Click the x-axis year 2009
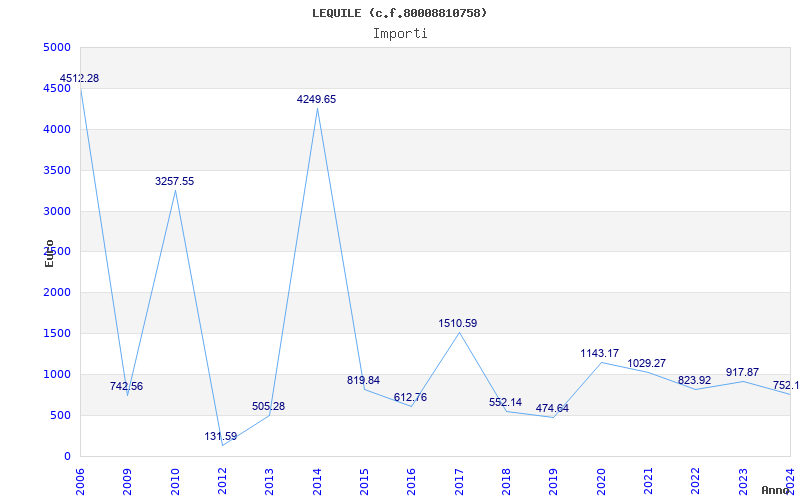The height and width of the screenshot is (500, 800). pos(127,482)
